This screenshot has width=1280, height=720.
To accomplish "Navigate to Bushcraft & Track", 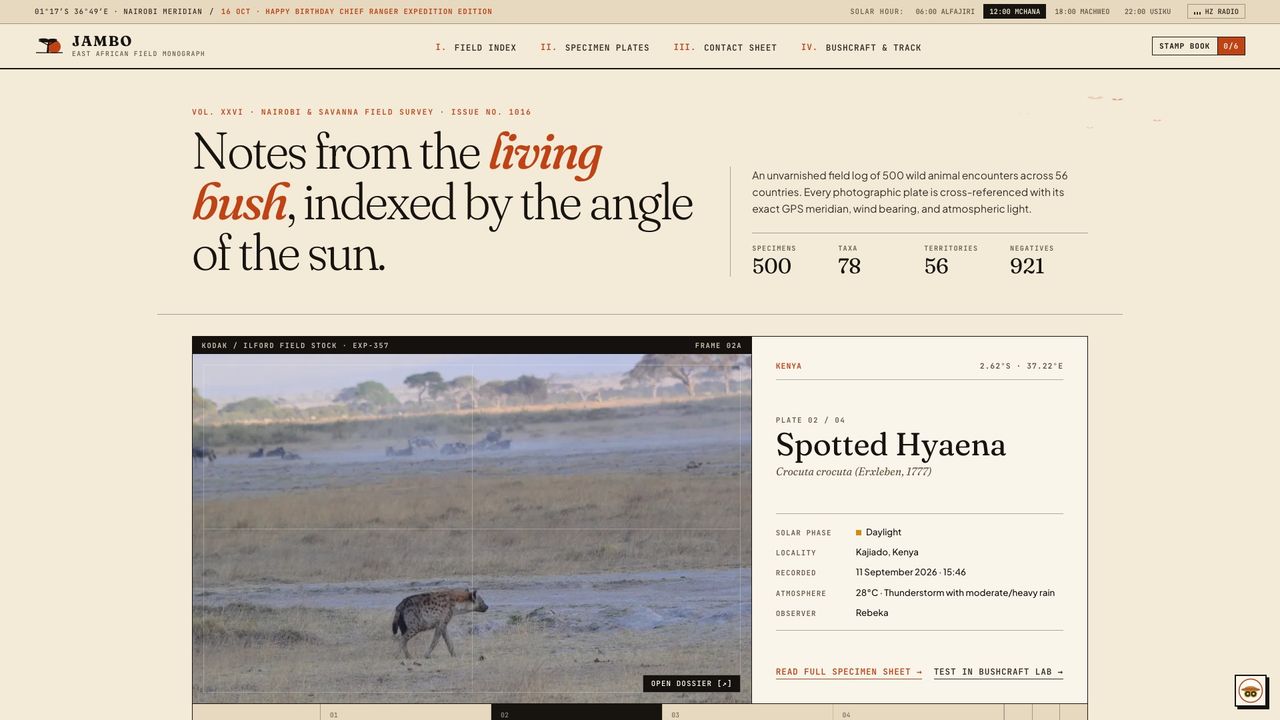I will (861, 47).
